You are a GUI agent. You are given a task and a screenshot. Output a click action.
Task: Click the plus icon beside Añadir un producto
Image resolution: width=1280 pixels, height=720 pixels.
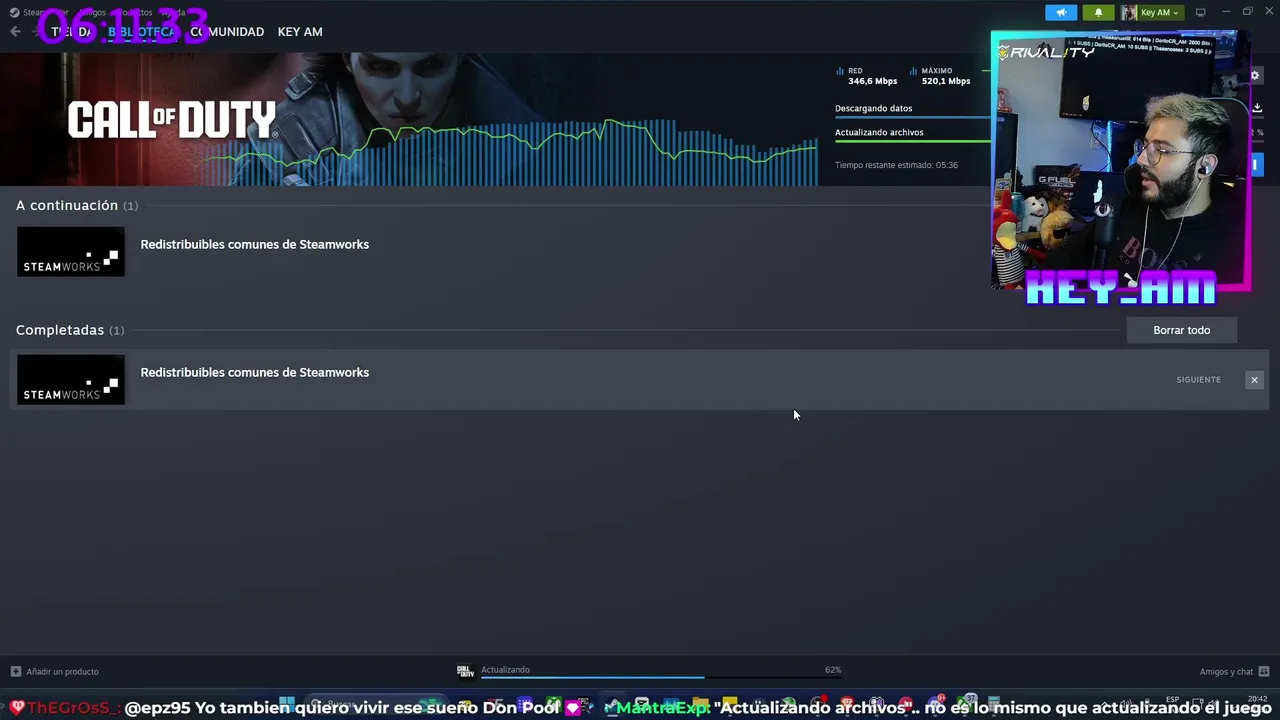tap(15, 671)
